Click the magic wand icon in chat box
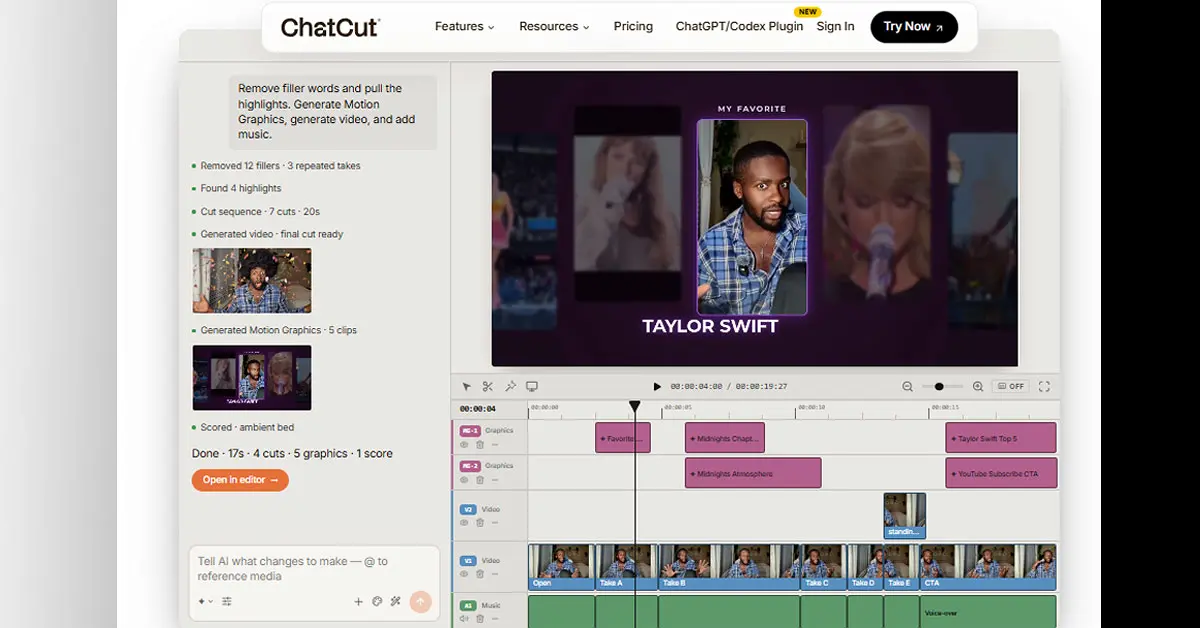Screen dimensions: 1200x628 (x=396, y=601)
